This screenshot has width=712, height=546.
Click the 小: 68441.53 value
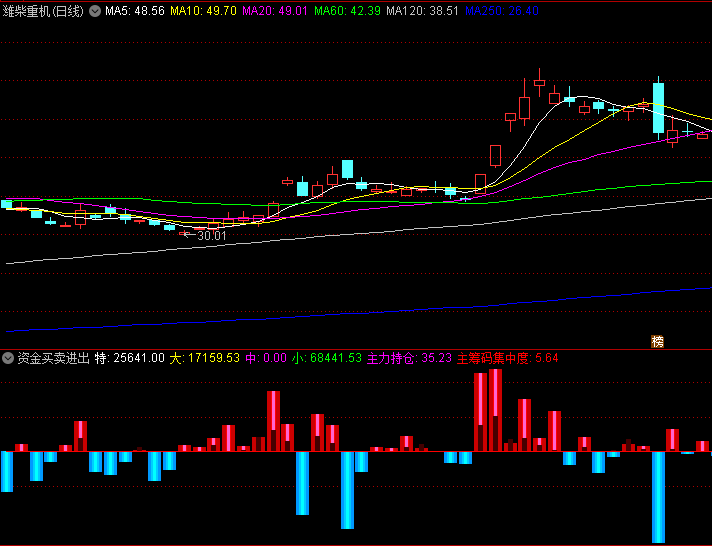point(327,358)
